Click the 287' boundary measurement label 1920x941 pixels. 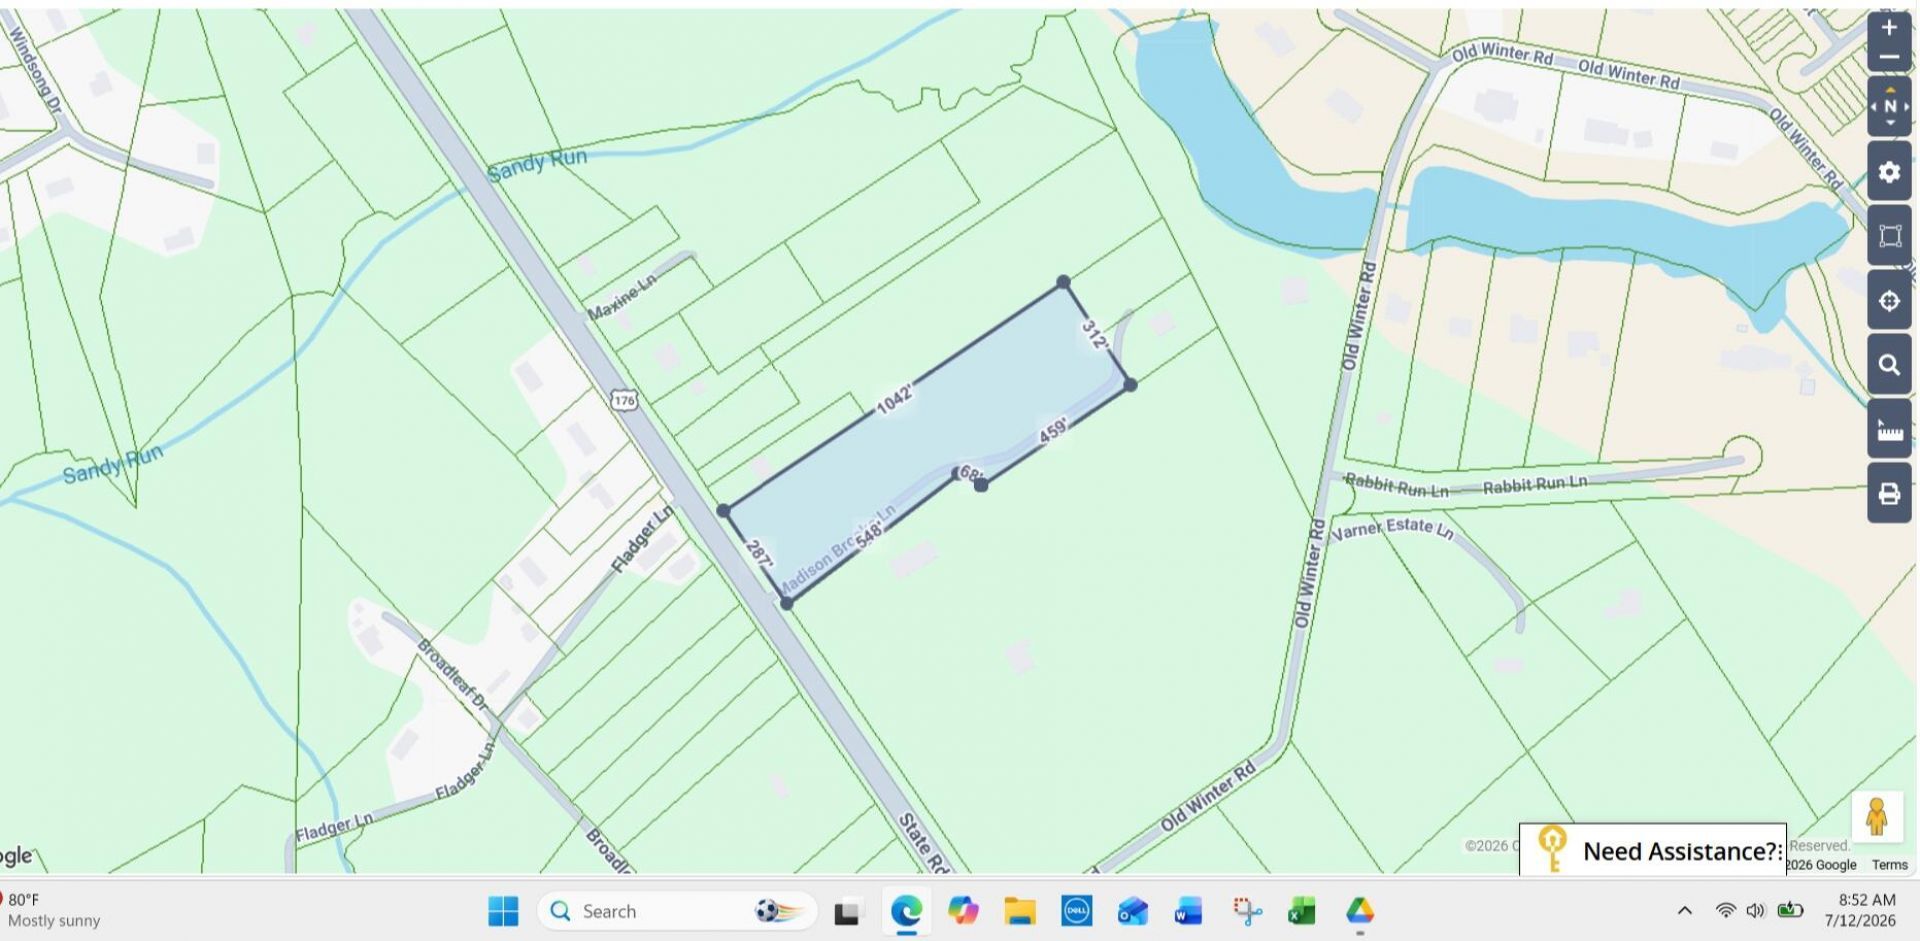coord(759,554)
